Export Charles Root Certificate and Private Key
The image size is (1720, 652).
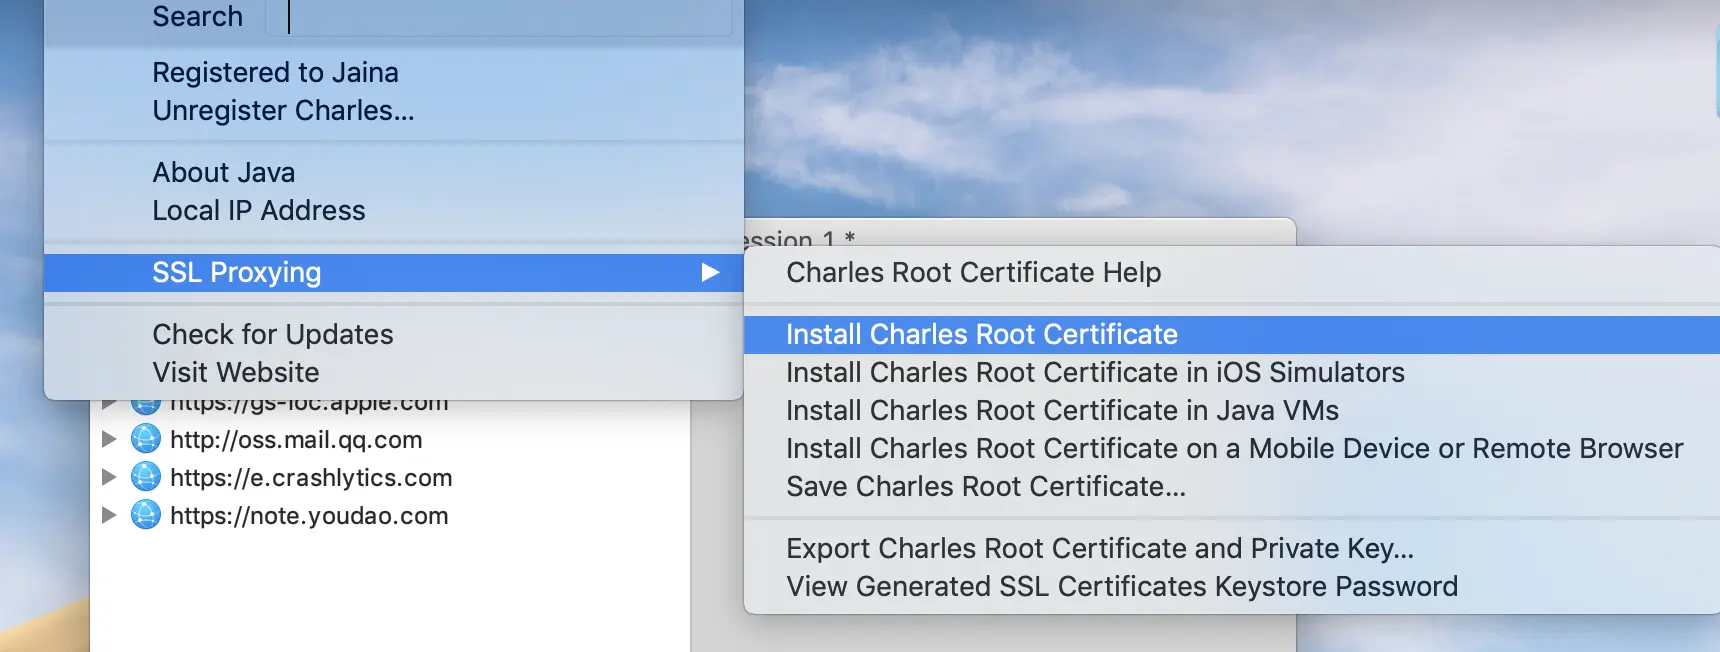1232,548
